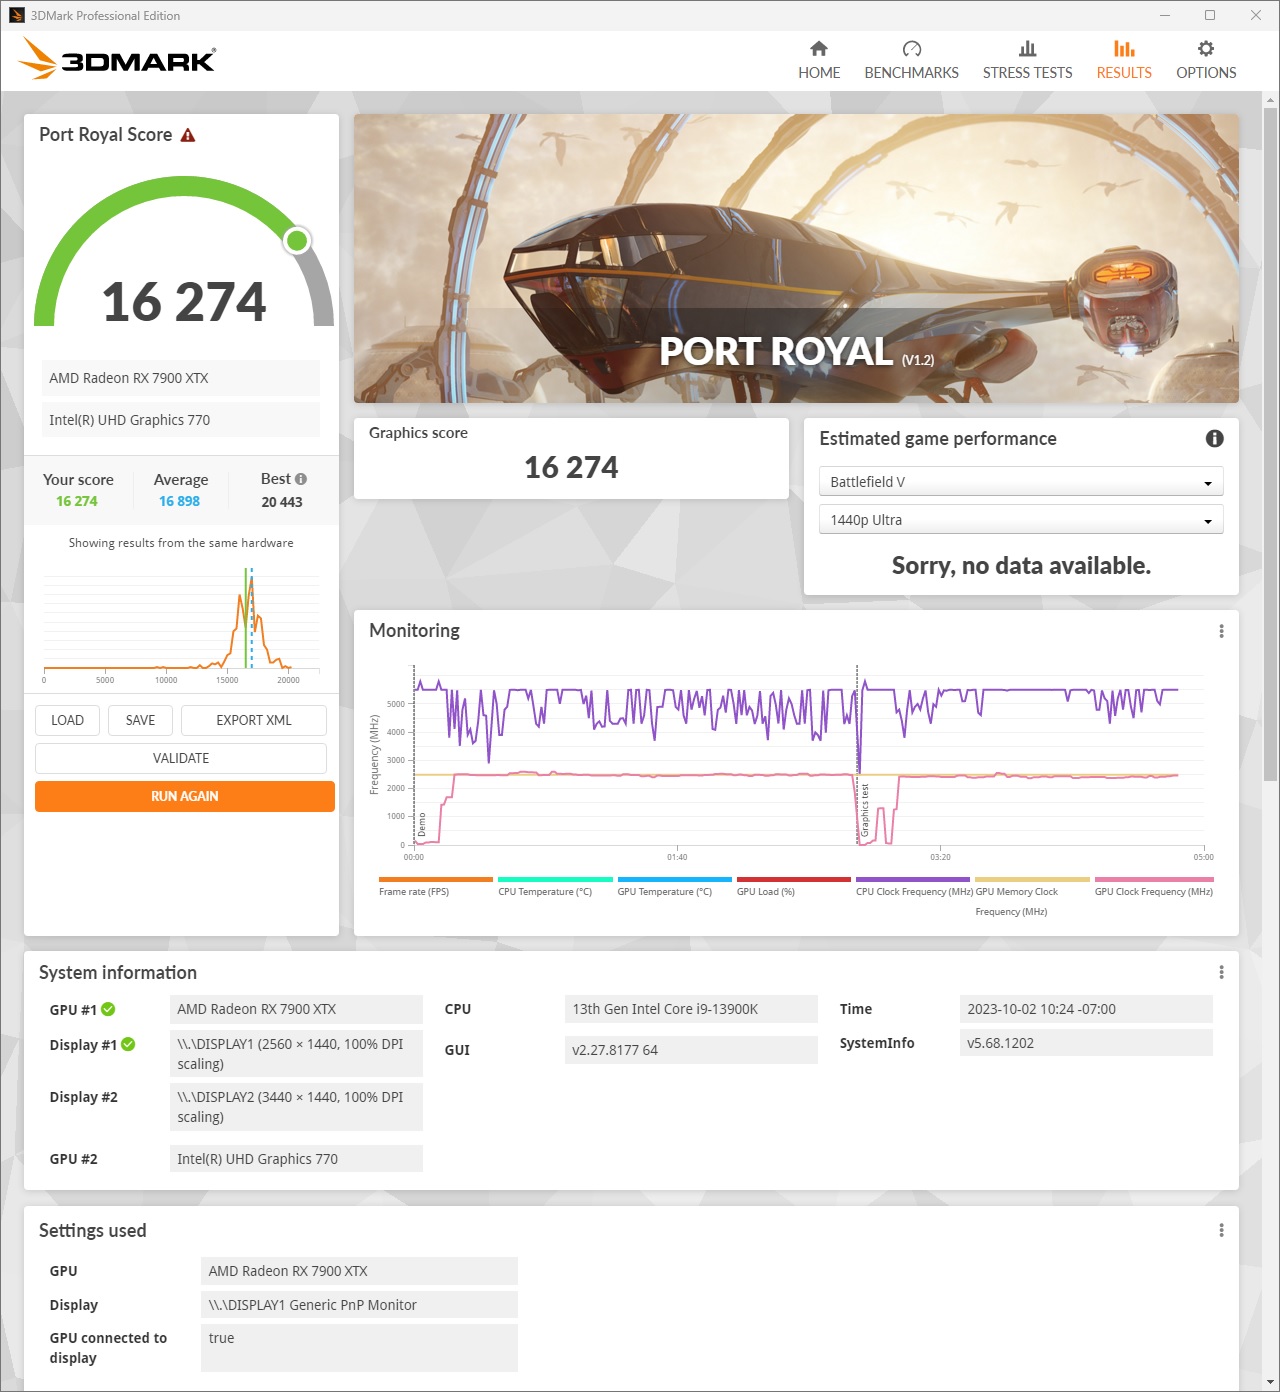1280x1392 pixels.
Task: Open the Stress Tests chart icon
Action: (x=1027, y=49)
